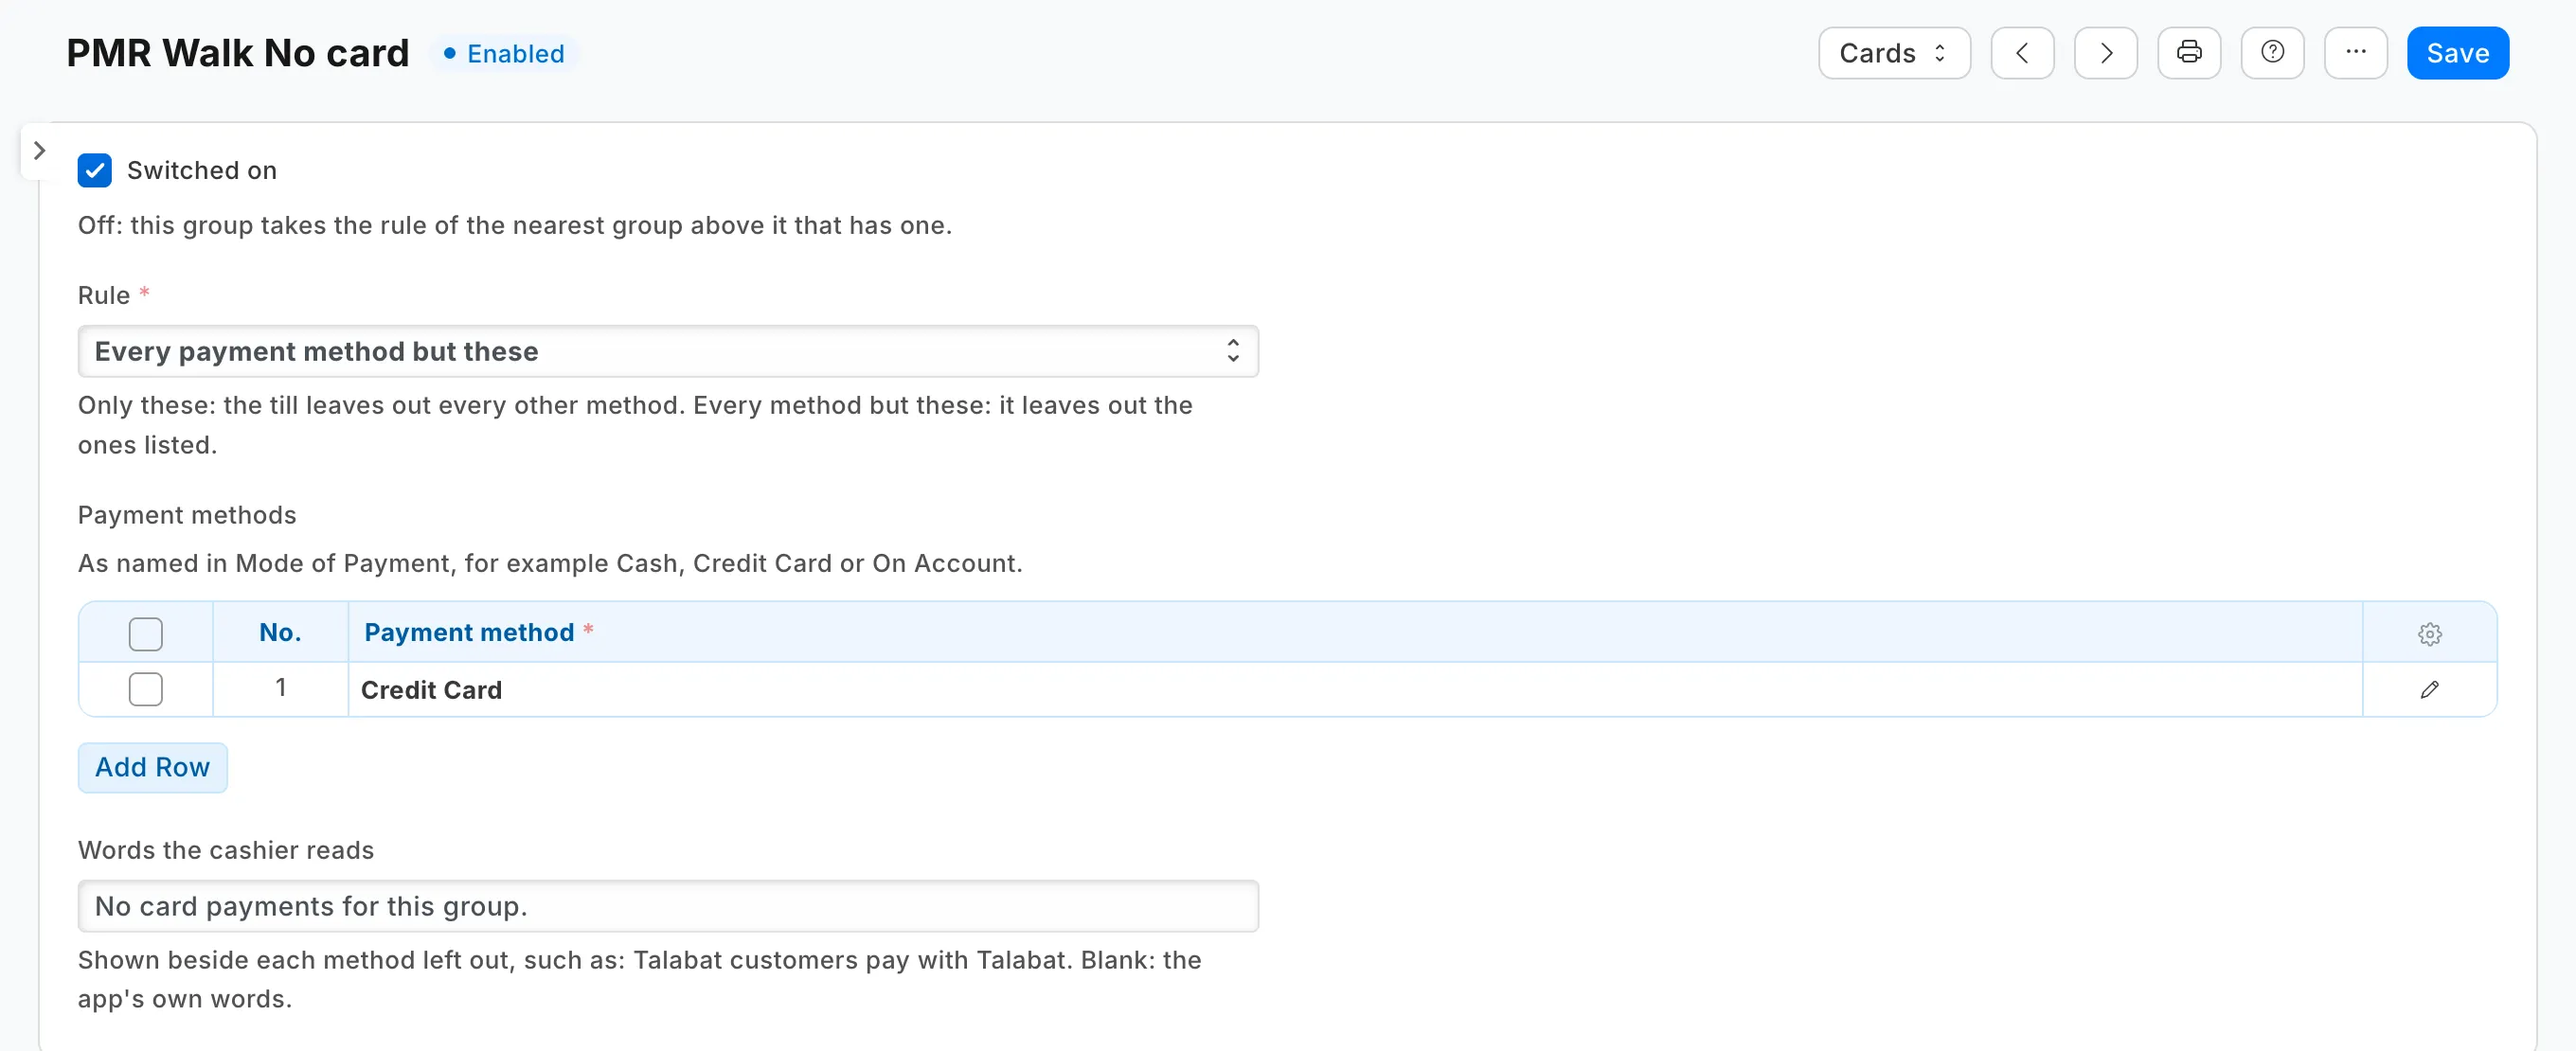
Task: Edit the Credit Card row with pencil icon
Action: [2429, 689]
